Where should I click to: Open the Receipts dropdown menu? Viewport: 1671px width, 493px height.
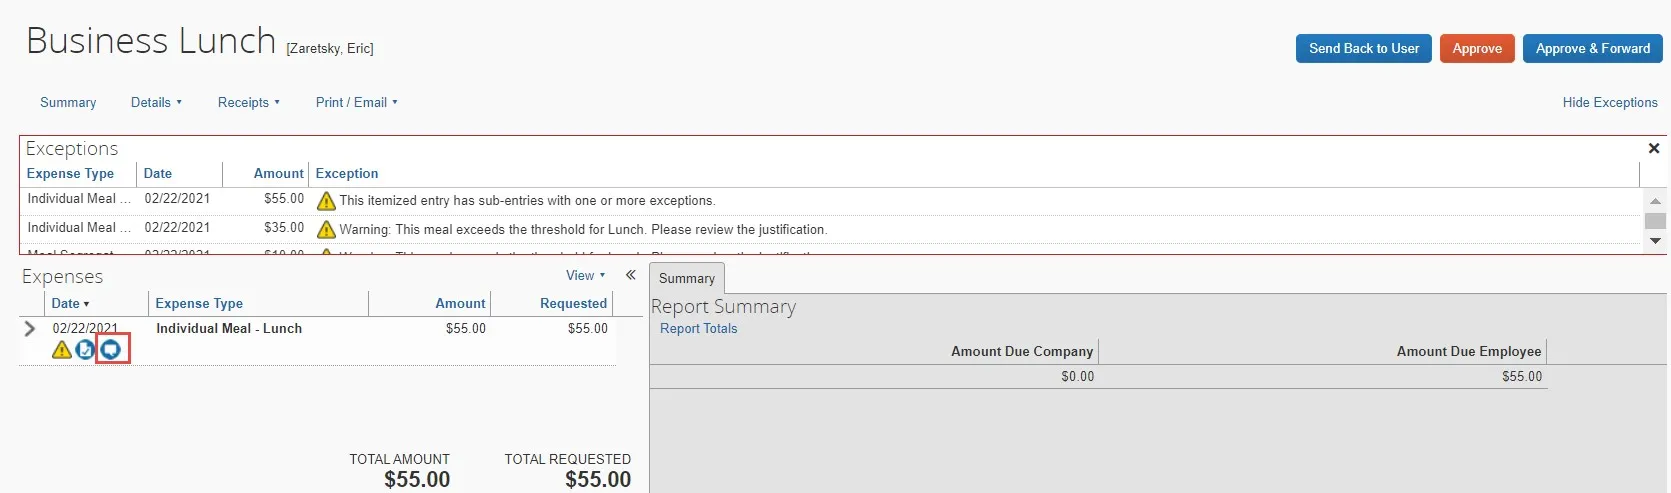coord(249,102)
